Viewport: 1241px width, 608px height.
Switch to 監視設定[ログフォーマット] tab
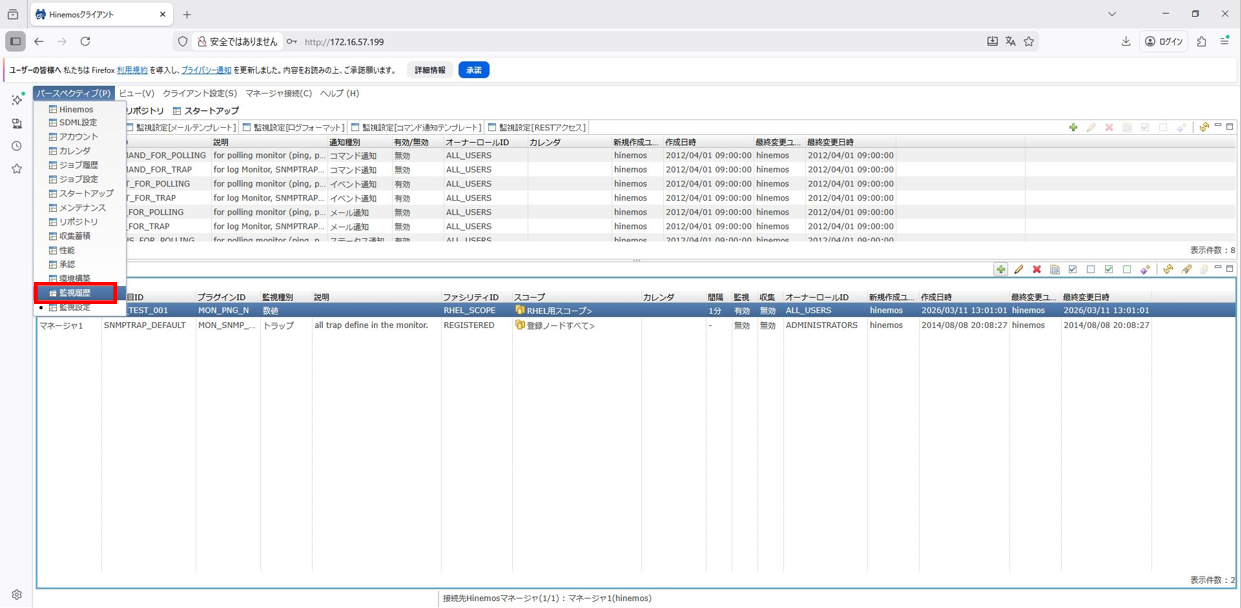294,128
